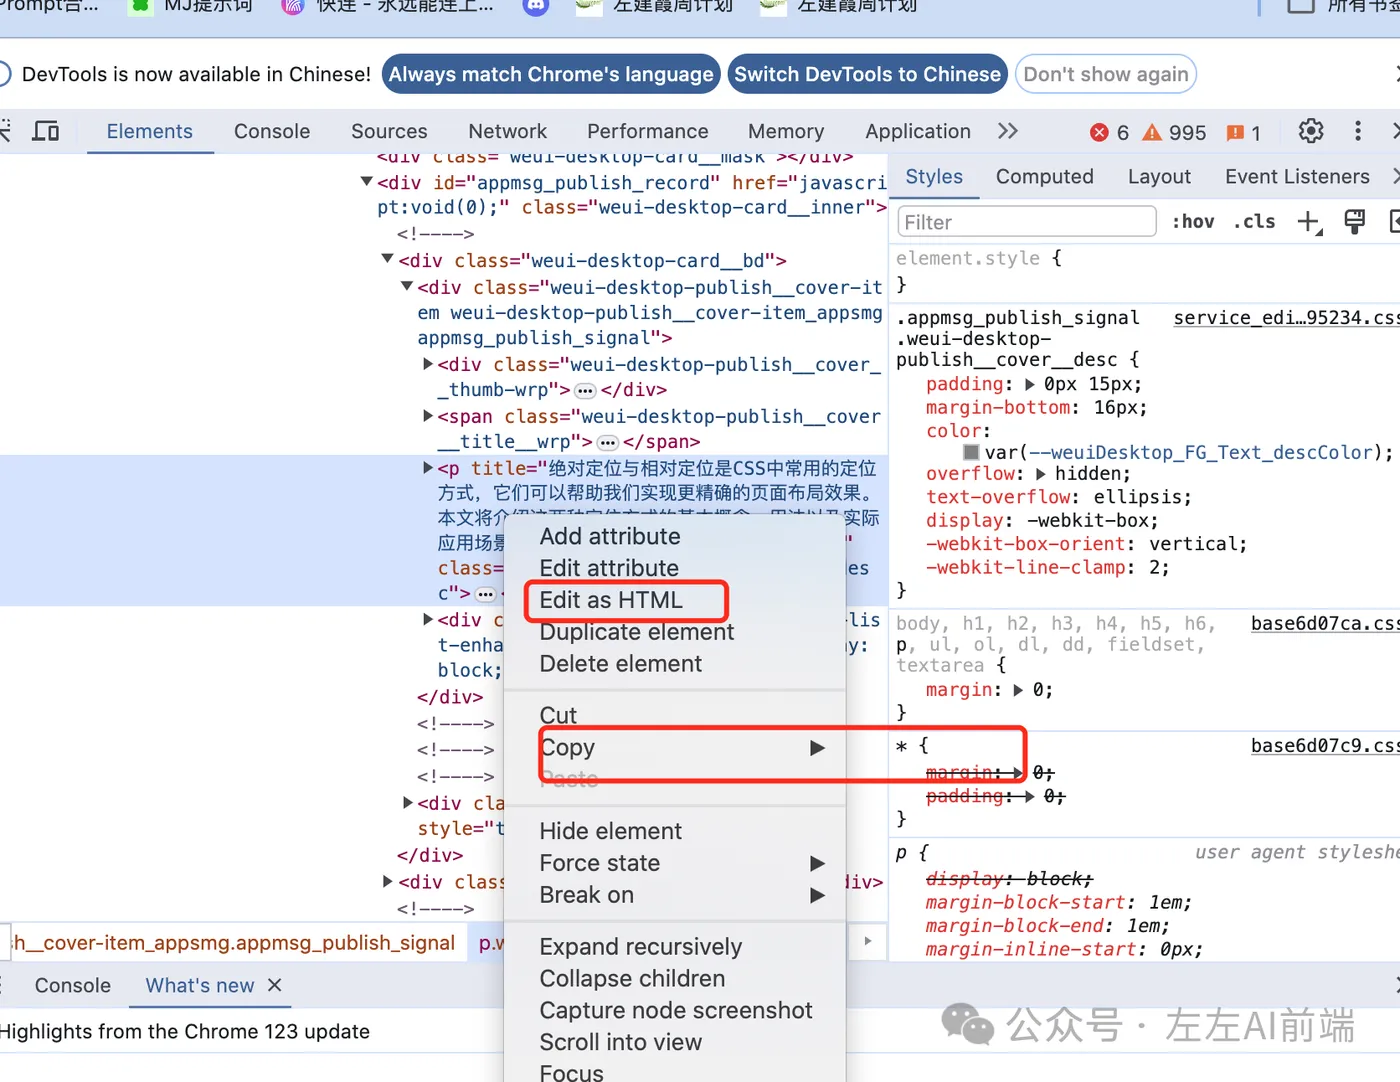This screenshot has width=1400, height=1082.
Task: Open the Performance tab
Action: 648,131
